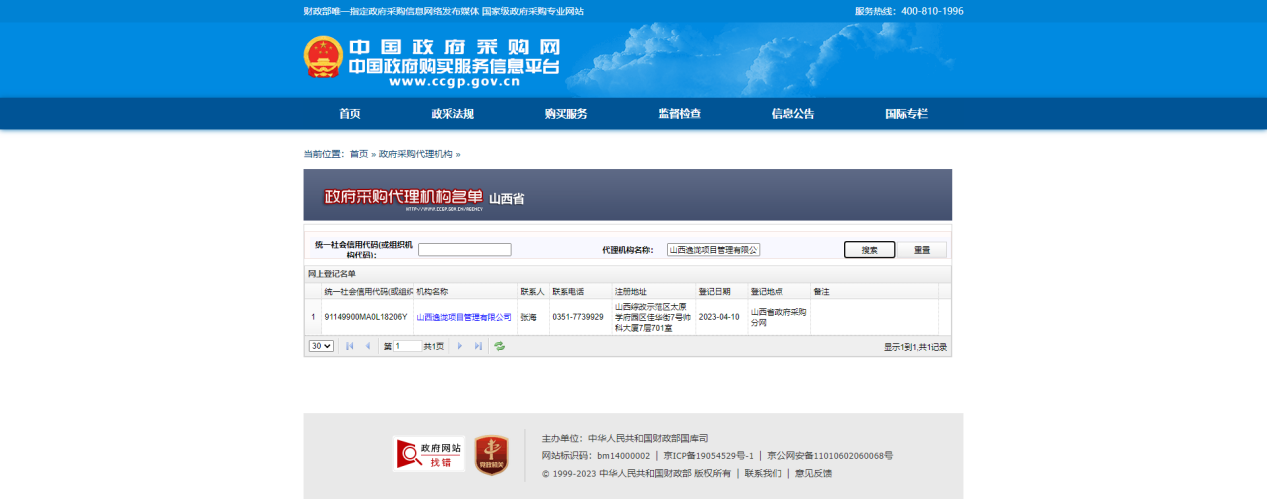The image size is (1267, 499).
Task: Open 信息公告 navigation item
Action: (x=792, y=114)
